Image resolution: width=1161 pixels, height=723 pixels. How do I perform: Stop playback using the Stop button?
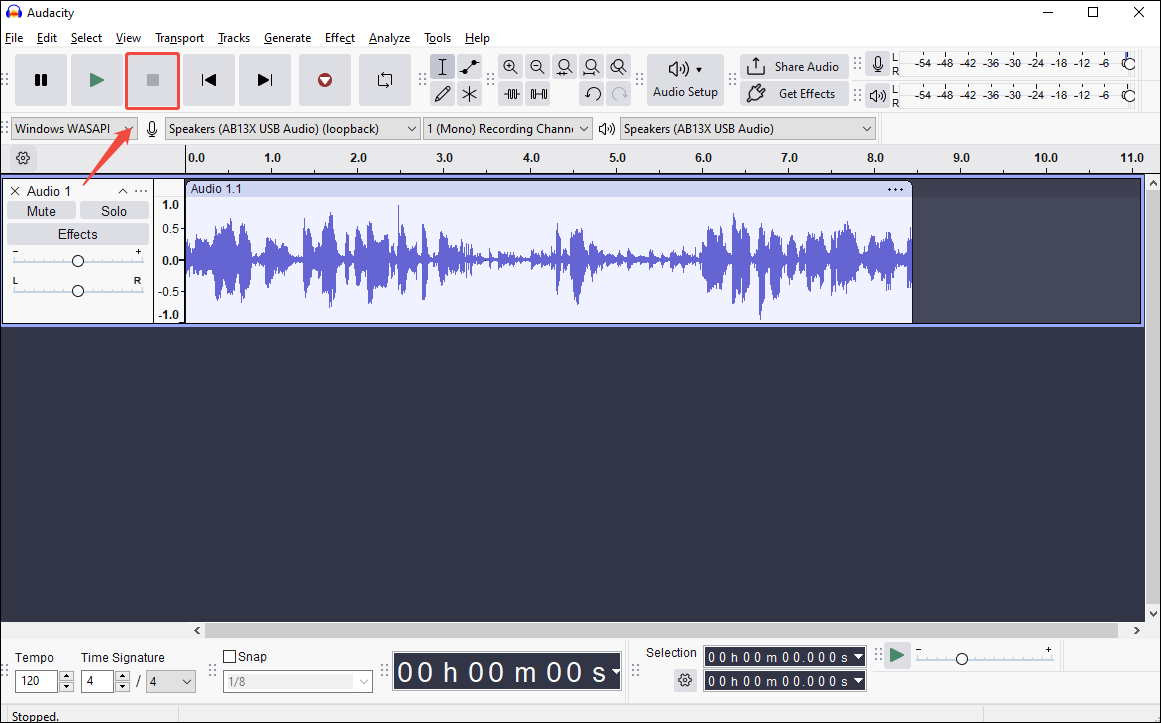coord(153,80)
